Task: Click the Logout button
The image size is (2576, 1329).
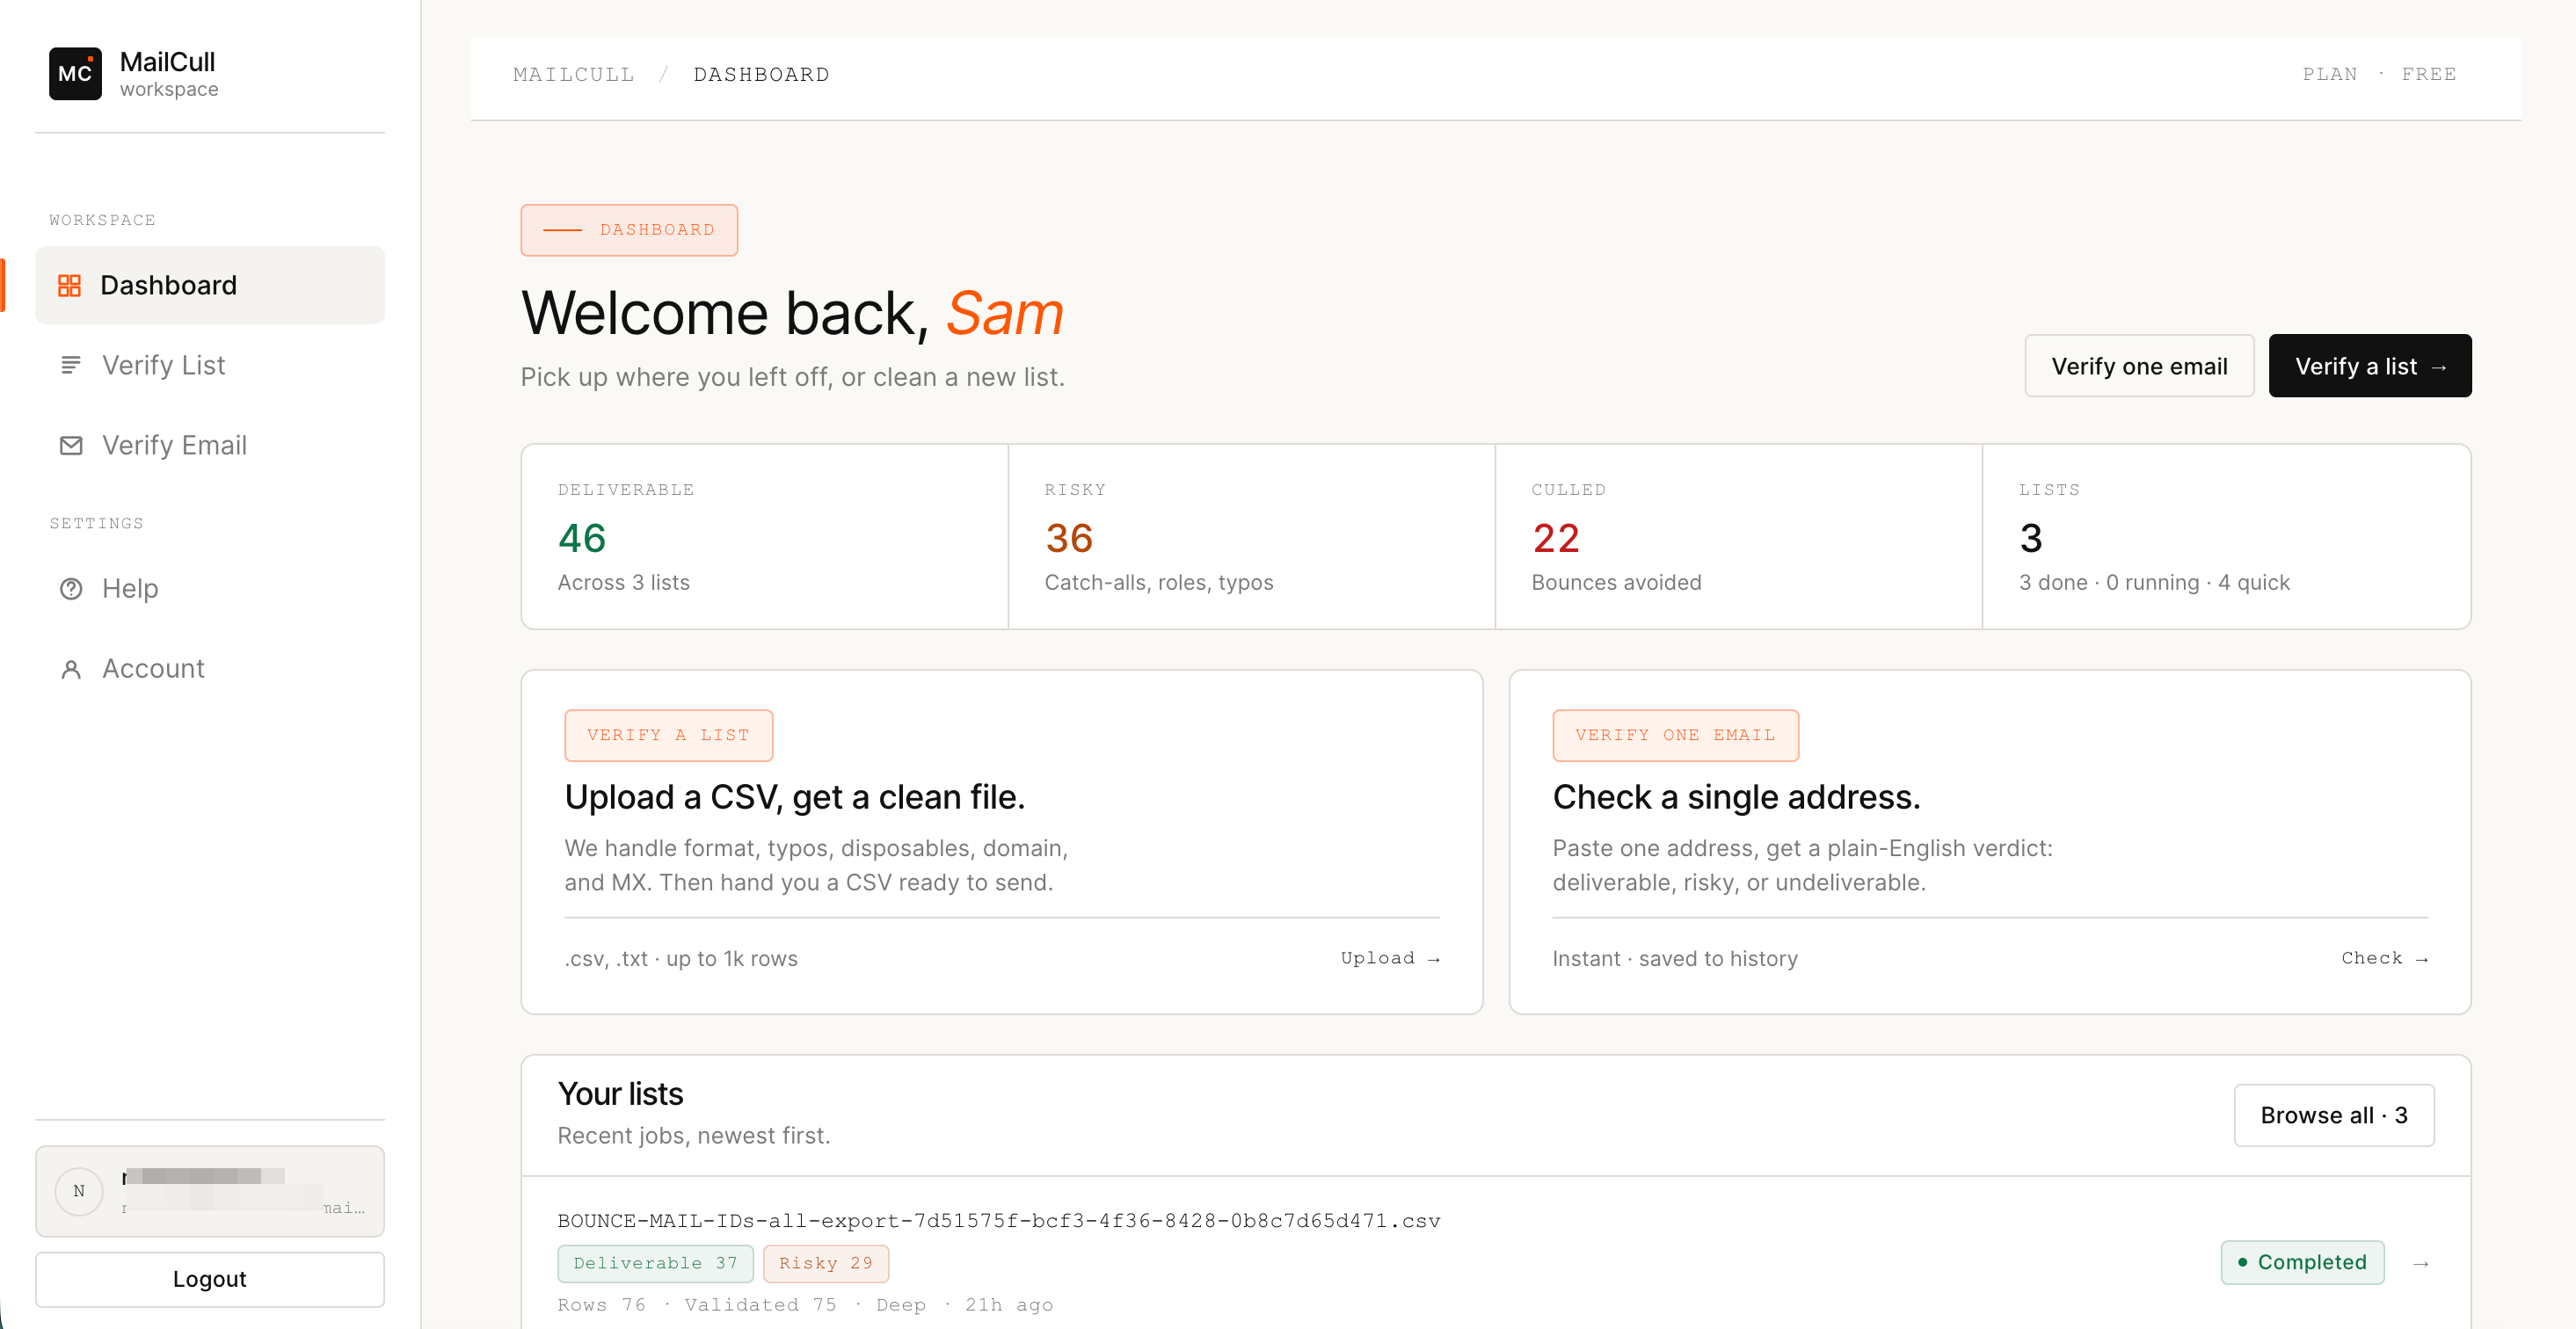Action: (210, 1278)
